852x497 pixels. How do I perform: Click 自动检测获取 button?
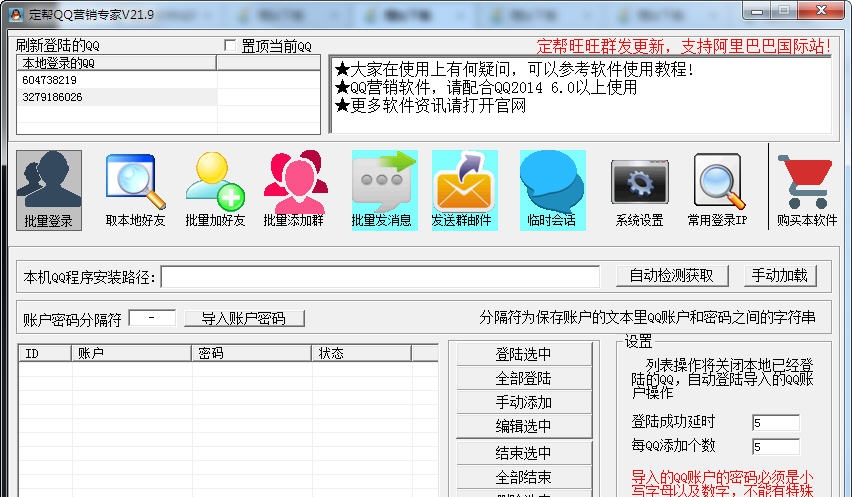click(672, 275)
